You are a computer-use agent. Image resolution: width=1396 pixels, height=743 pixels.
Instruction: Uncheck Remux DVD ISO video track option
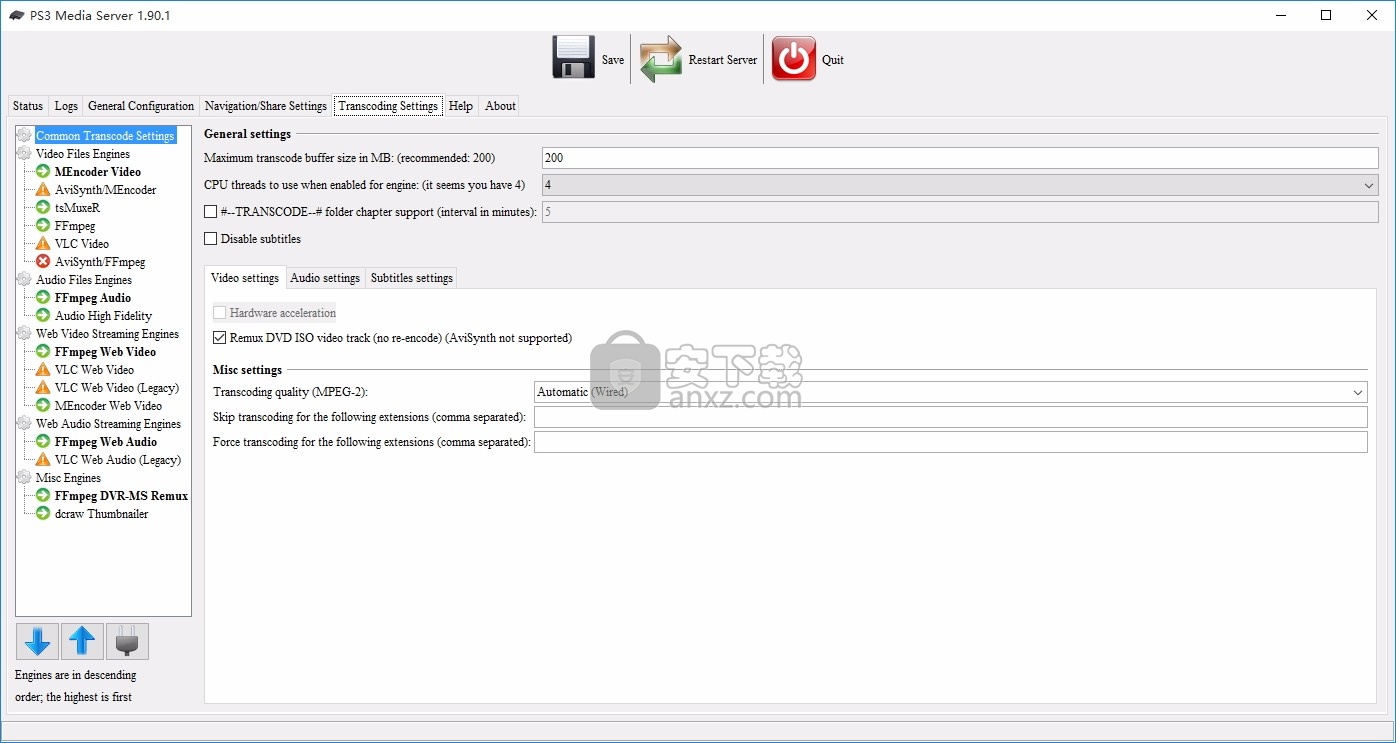point(220,338)
